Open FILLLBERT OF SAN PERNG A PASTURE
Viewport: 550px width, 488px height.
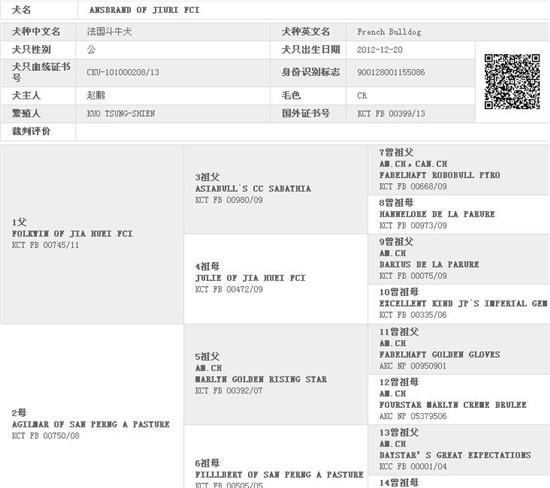point(279,475)
